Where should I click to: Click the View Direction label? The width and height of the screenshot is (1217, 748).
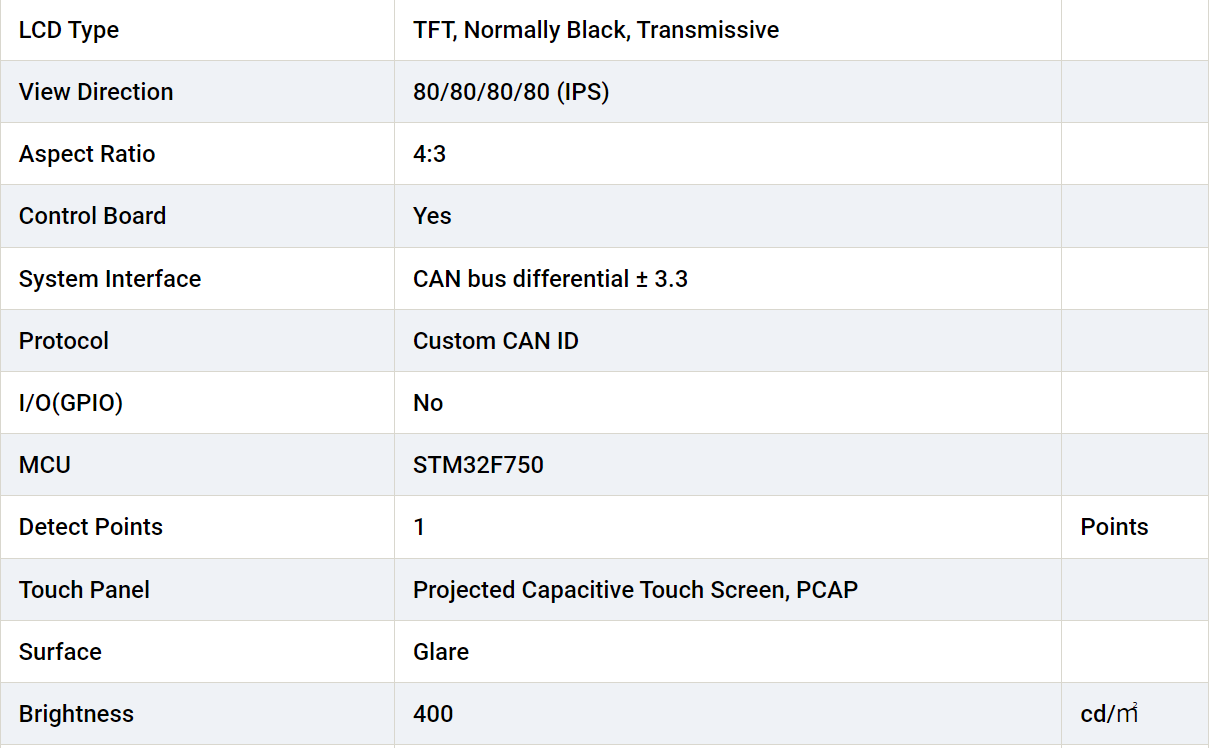coord(96,92)
